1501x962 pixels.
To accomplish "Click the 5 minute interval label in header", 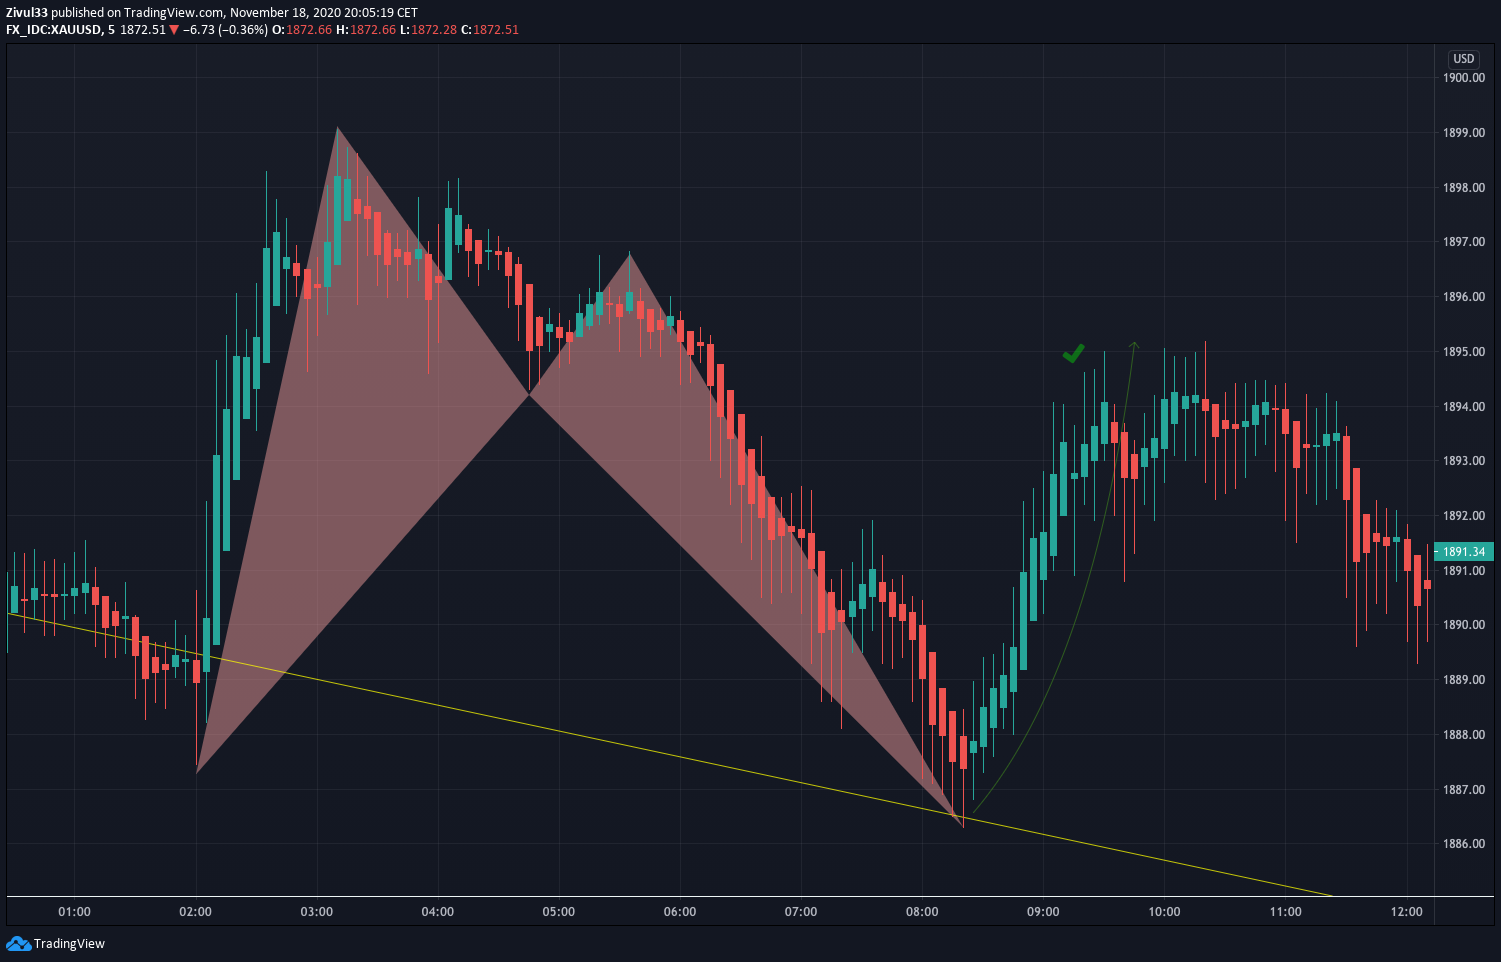I will [x=111, y=30].
